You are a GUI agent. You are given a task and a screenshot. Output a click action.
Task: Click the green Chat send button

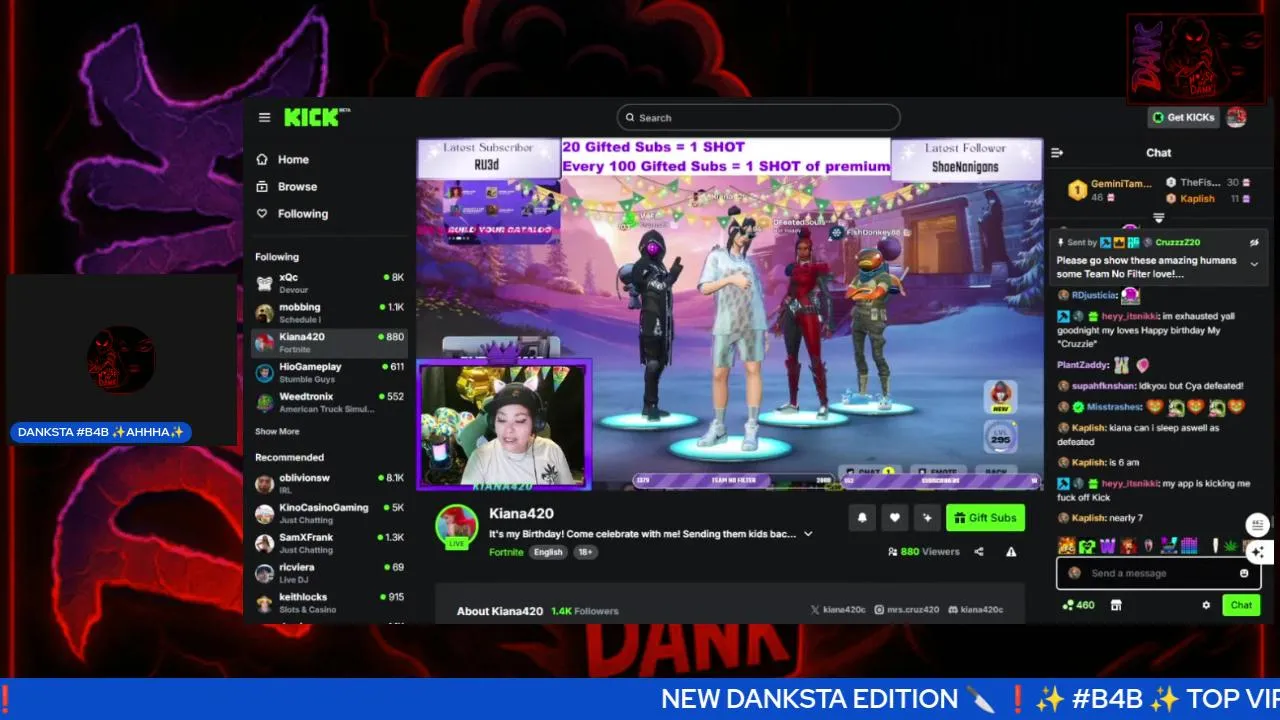(x=1241, y=605)
